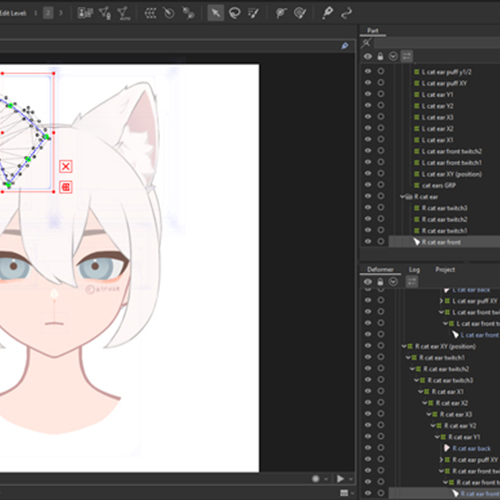Viewport: 500px width, 500px height.
Task: Click the lock icon in Part panel header
Action: [x=380, y=56]
